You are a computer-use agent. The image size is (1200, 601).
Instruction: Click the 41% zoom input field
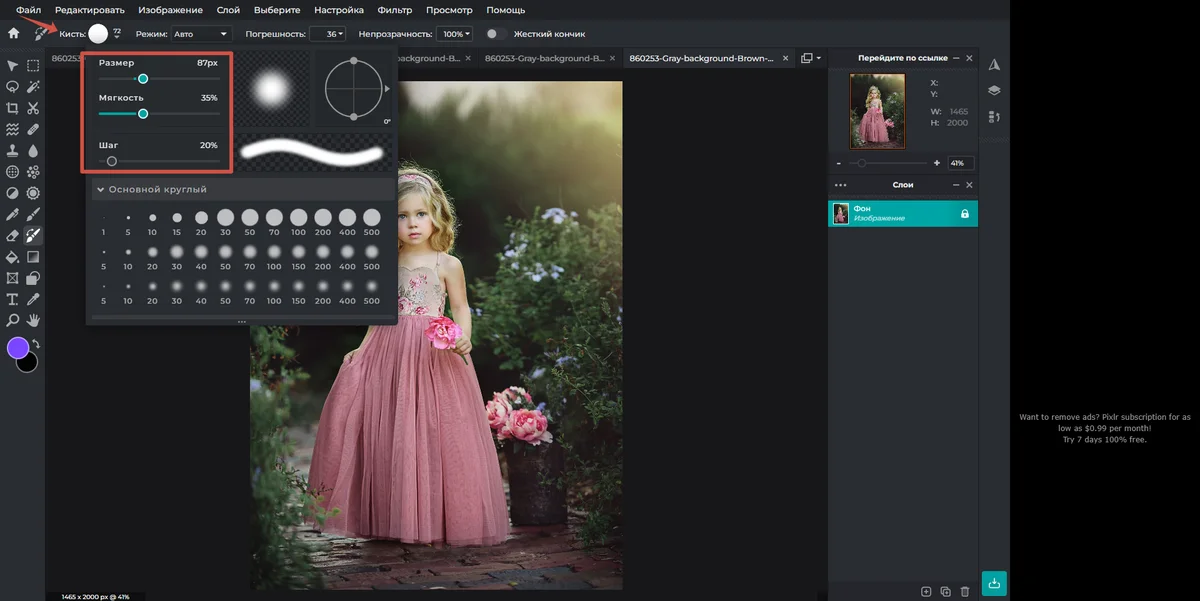pyautogui.click(x=960, y=163)
